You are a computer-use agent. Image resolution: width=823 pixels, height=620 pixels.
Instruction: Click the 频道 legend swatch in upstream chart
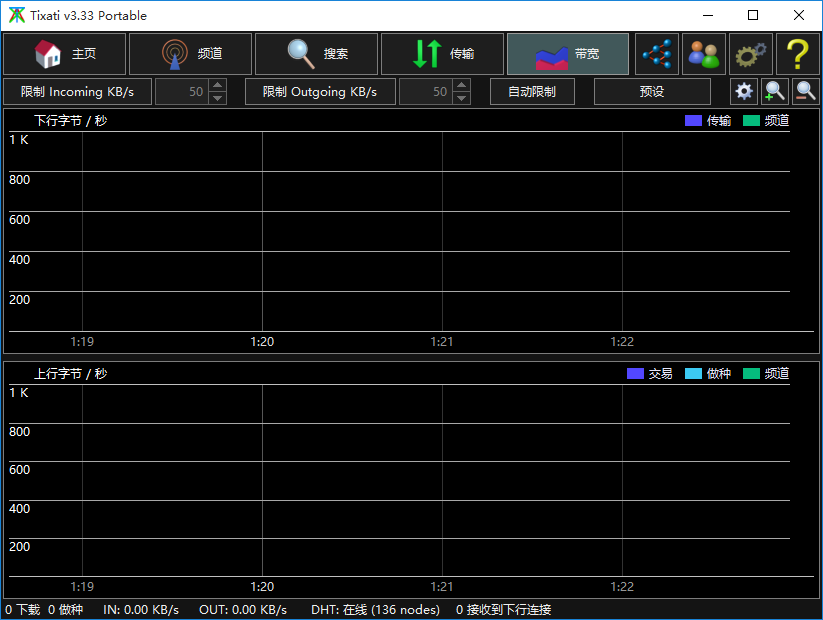[x=751, y=373]
